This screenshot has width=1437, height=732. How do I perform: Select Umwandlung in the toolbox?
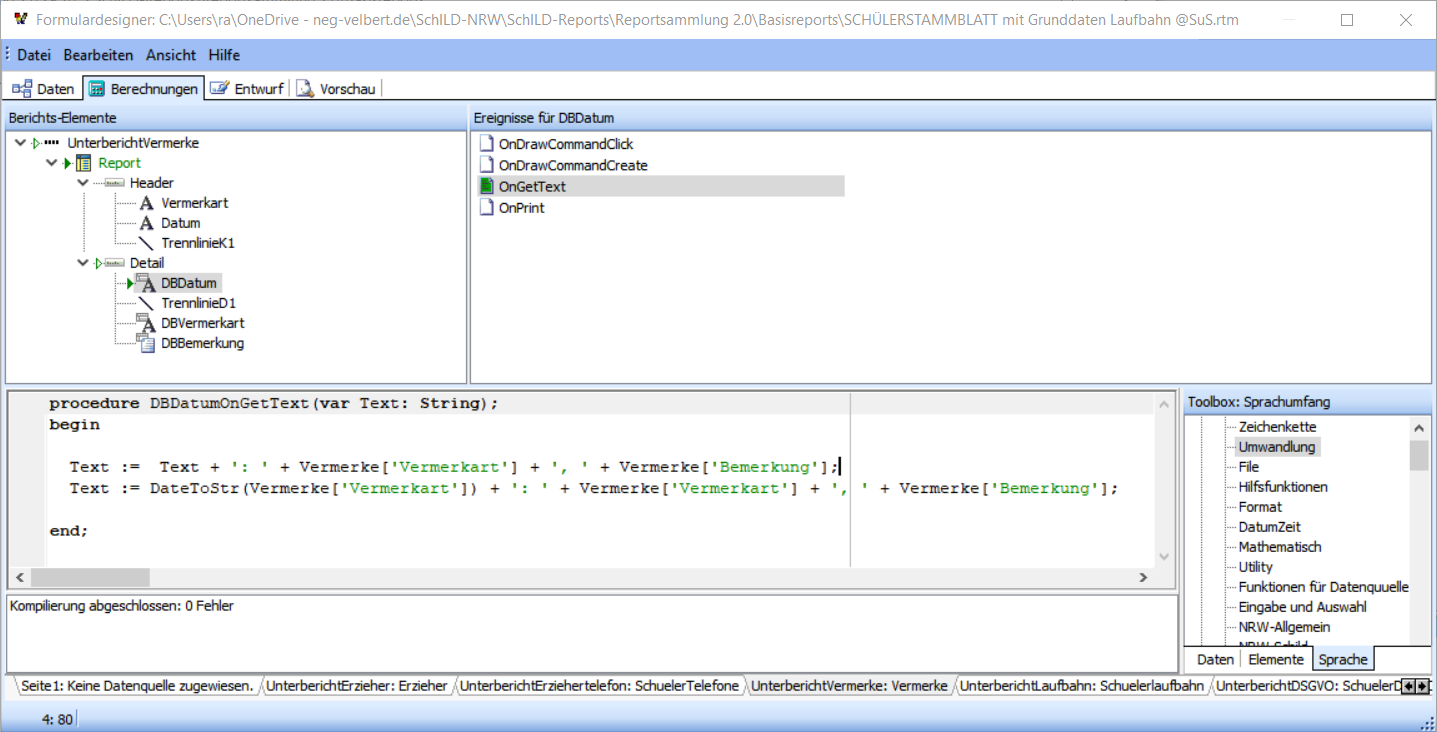[x=1277, y=447]
